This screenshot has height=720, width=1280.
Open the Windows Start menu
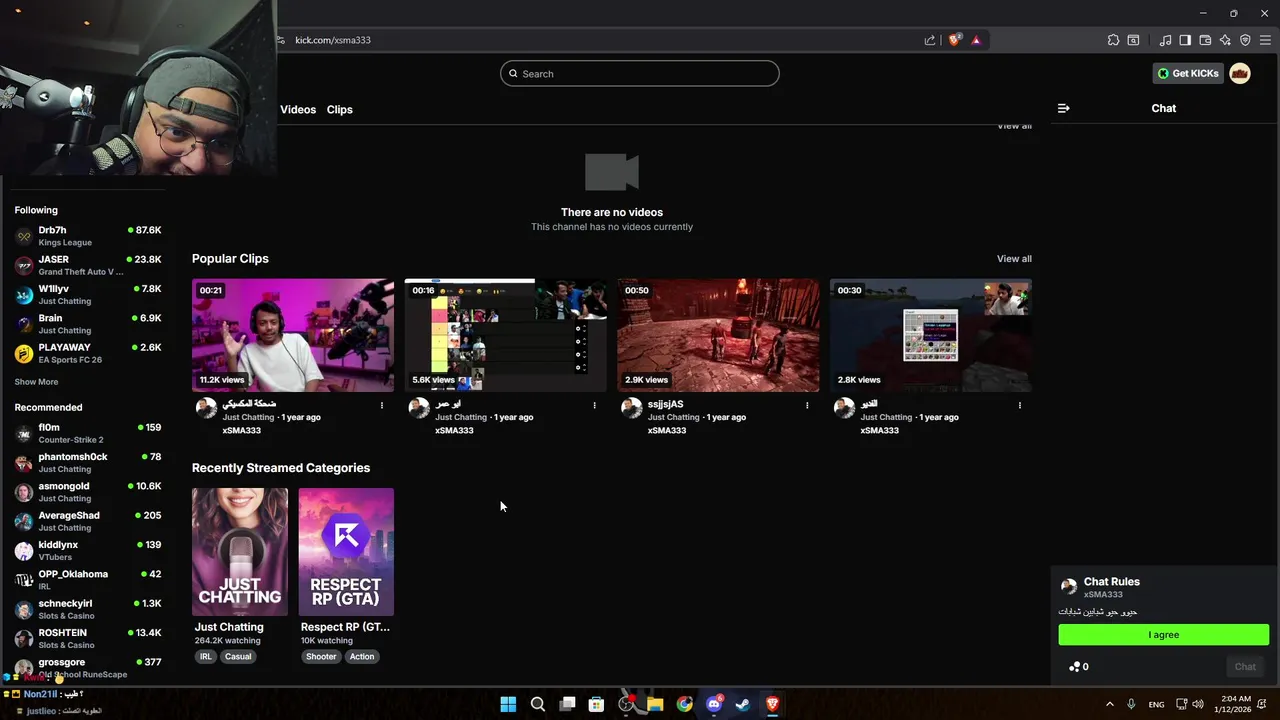pyautogui.click(x=508, y=704)
